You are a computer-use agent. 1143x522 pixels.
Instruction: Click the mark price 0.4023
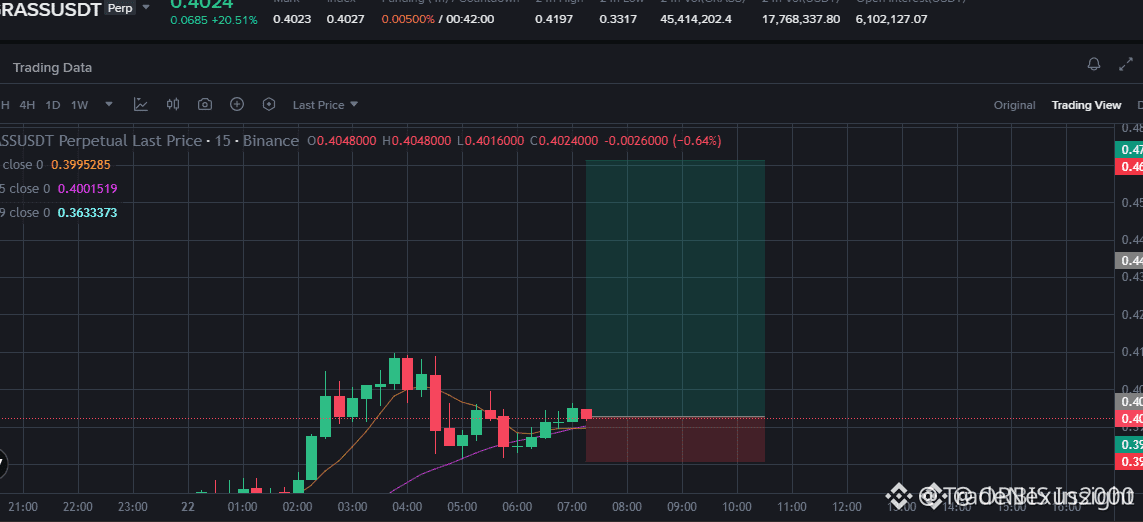click(292, 19)
